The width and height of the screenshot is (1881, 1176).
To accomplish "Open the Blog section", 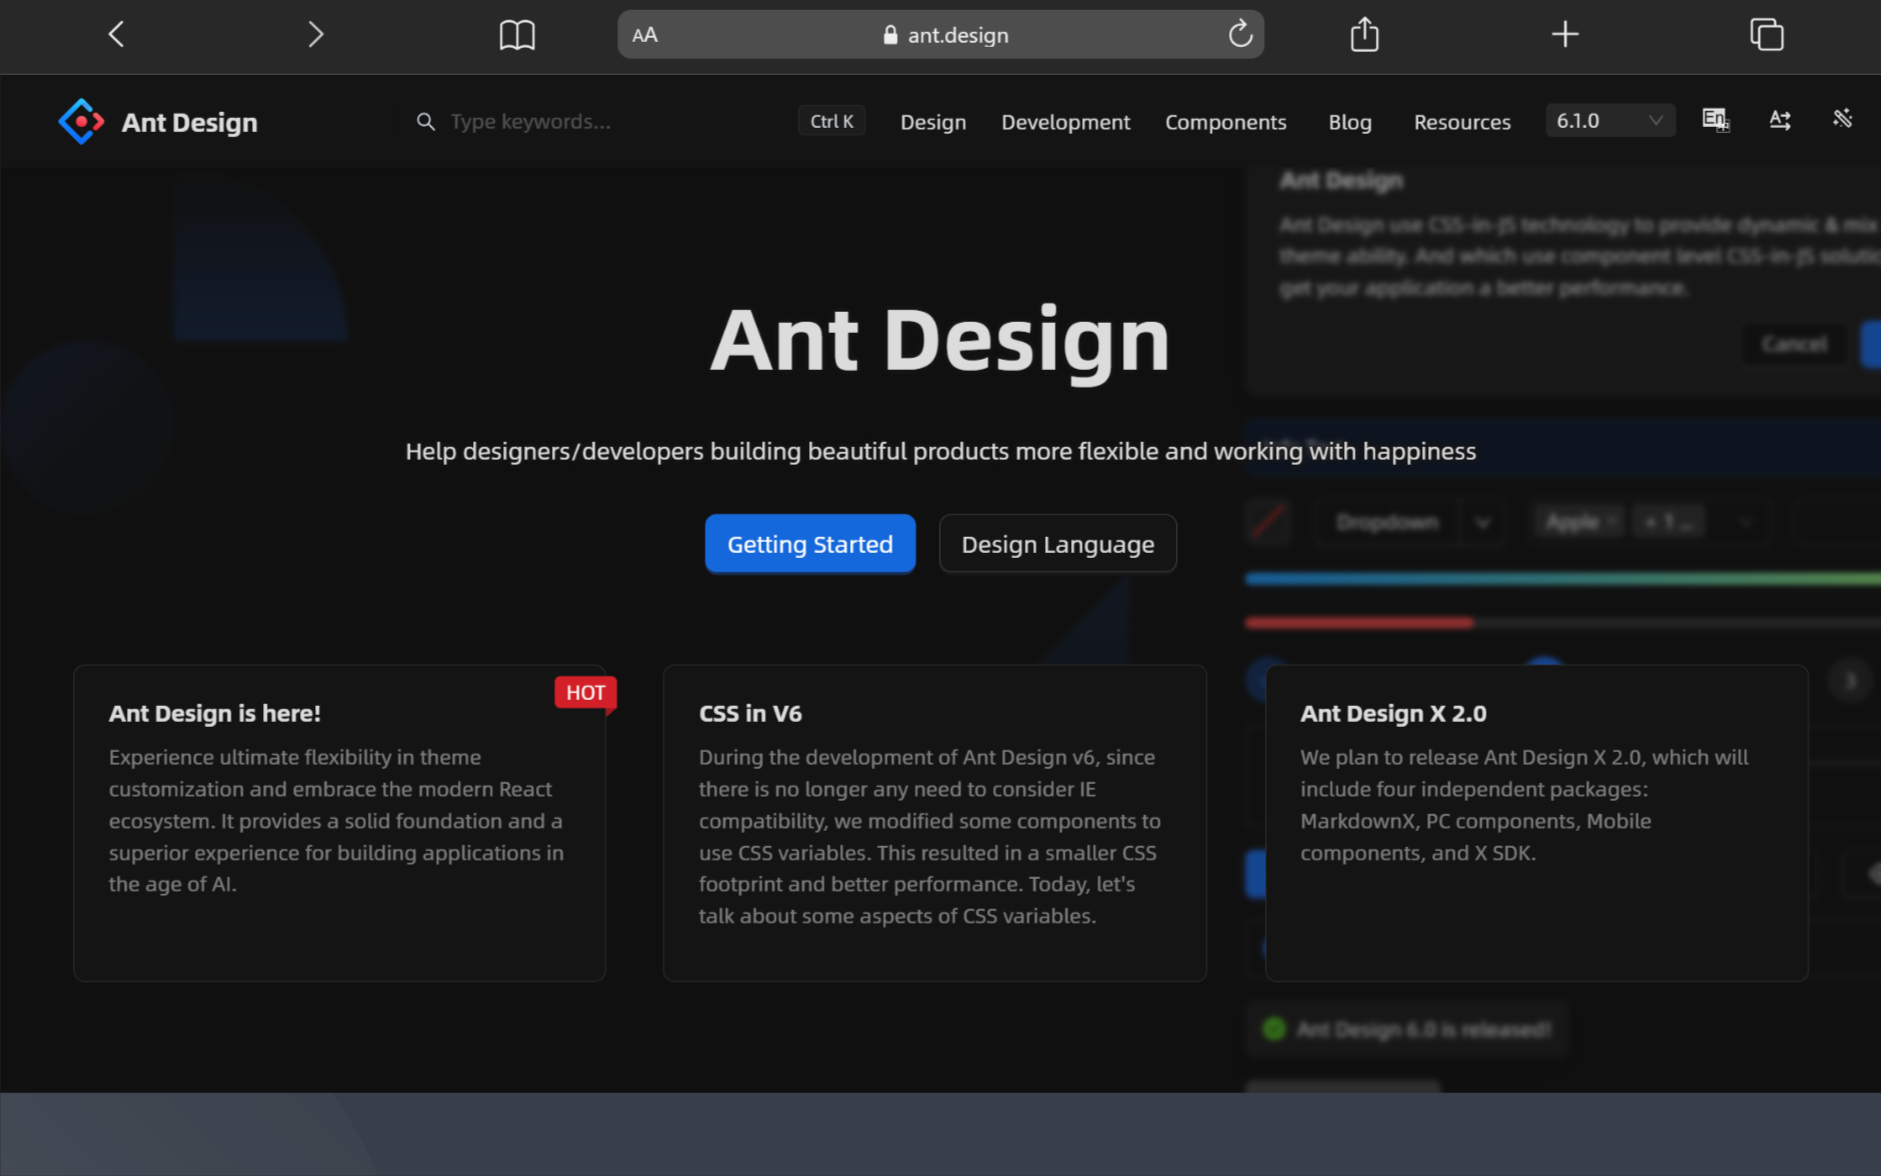I will click(x=1349, y=121).
